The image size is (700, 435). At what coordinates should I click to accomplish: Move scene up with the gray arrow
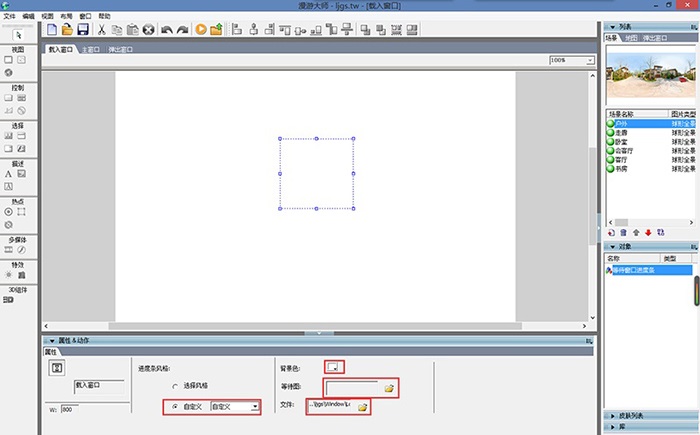tap(636, 233)
